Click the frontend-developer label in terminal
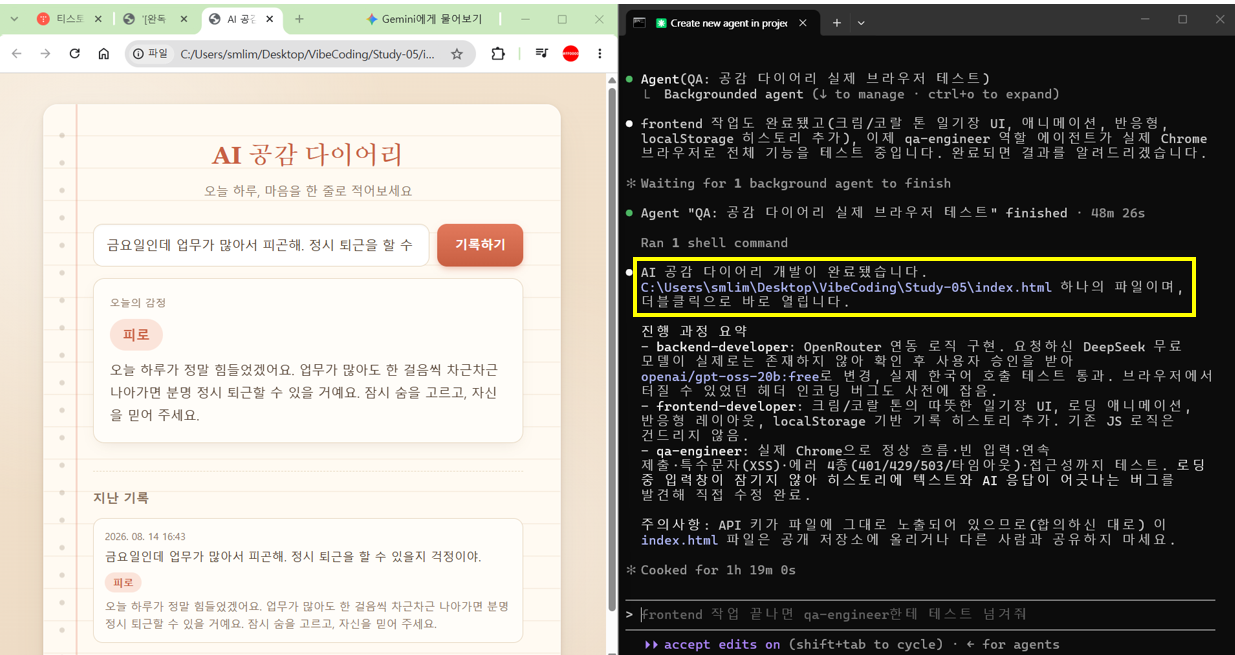The image size is (1235, 655). [724, 405]
